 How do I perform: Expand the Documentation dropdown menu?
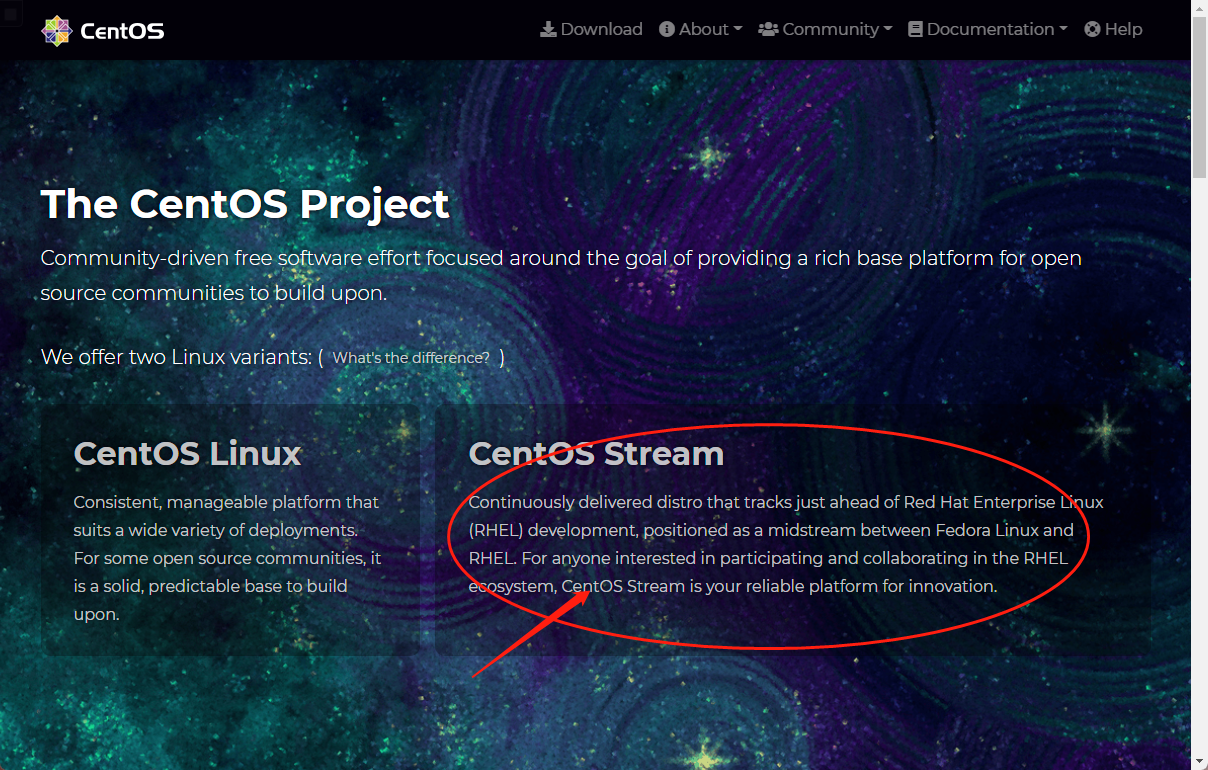coord(997,29)
